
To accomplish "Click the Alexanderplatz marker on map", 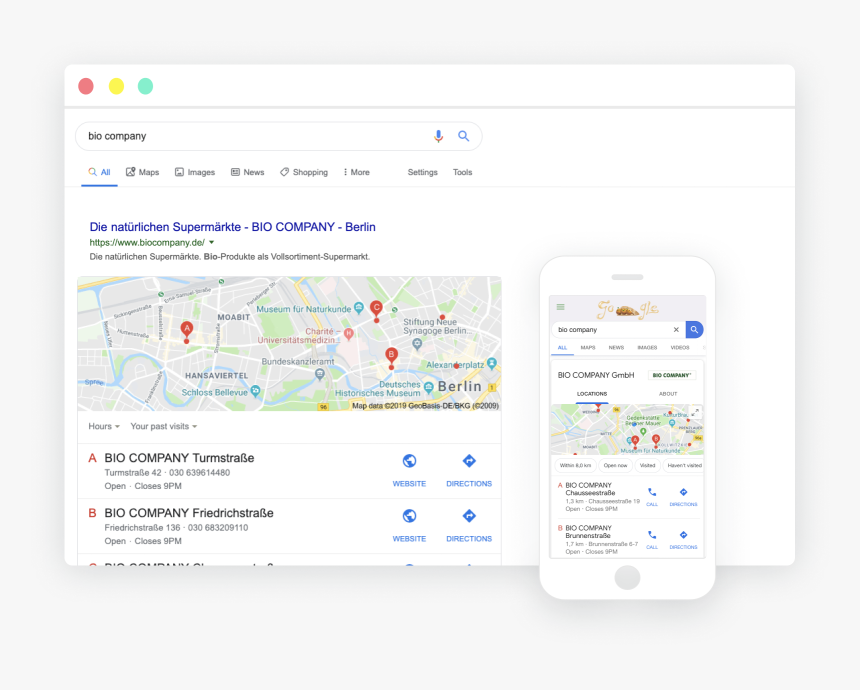I will tap(491, 363).
